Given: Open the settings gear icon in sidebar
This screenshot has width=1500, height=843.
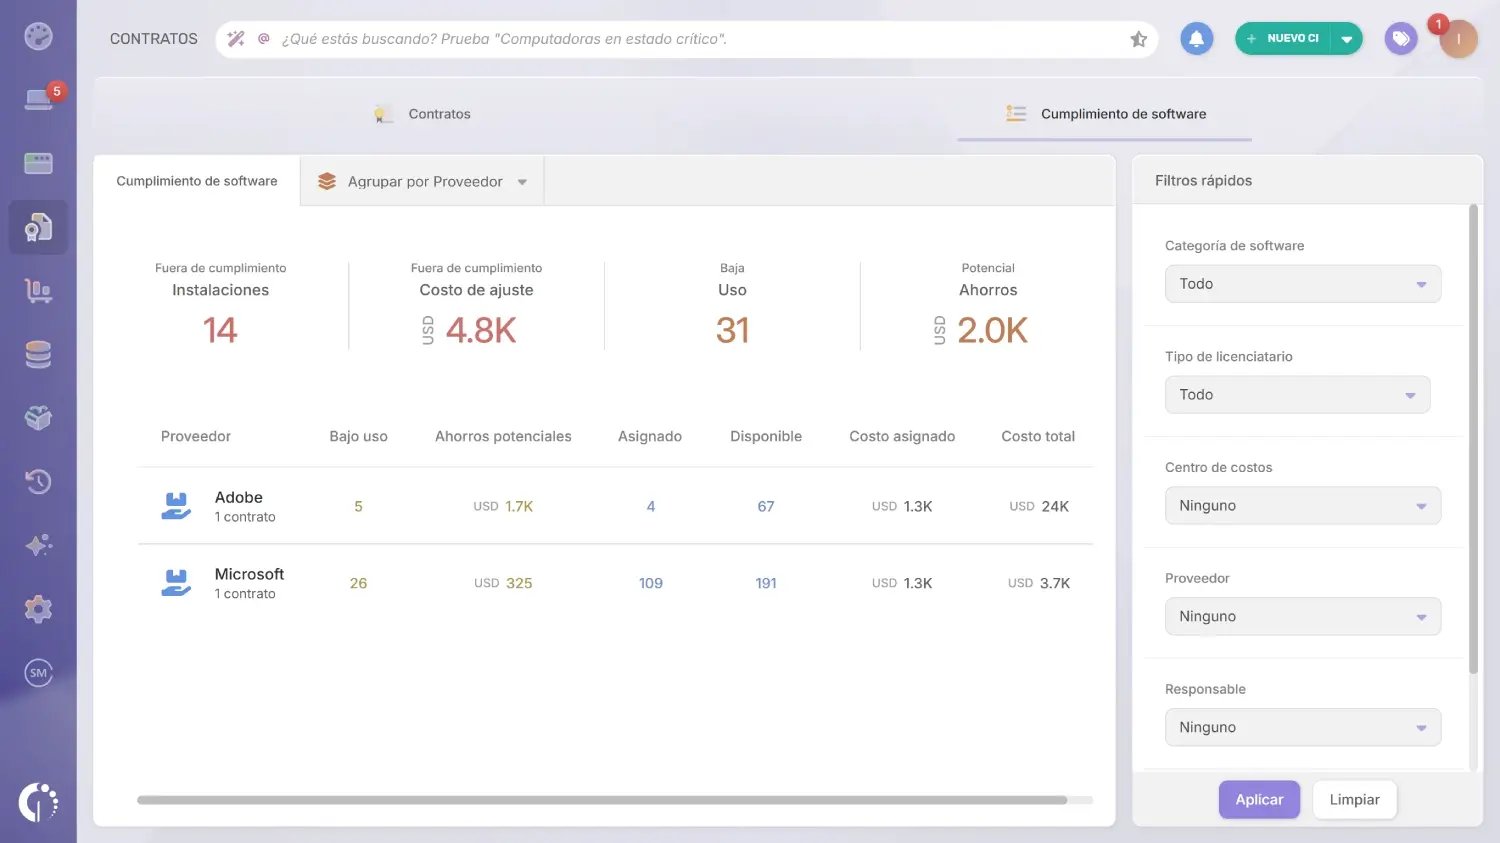Looking at the screenshot, I should pyautogui.click(x=38, y=609).
